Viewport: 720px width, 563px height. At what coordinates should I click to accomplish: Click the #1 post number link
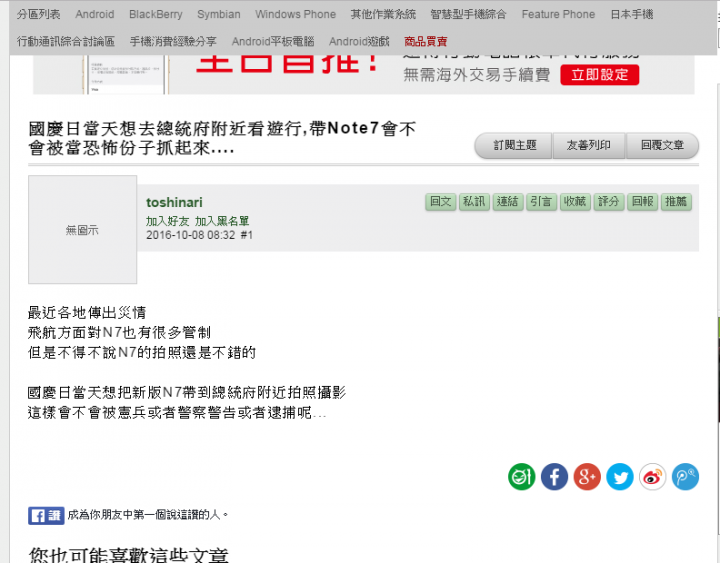coord(247,235)
